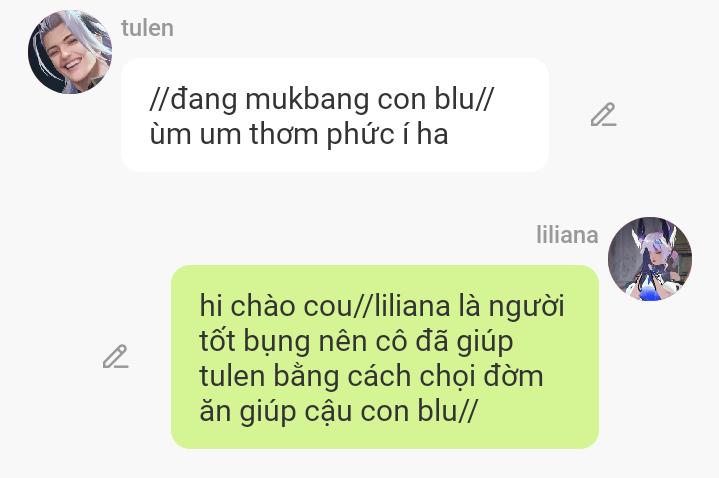Click the line "tốt bụng nên cô đã giúp"
The image size is (719, 478).
point(356,341)
